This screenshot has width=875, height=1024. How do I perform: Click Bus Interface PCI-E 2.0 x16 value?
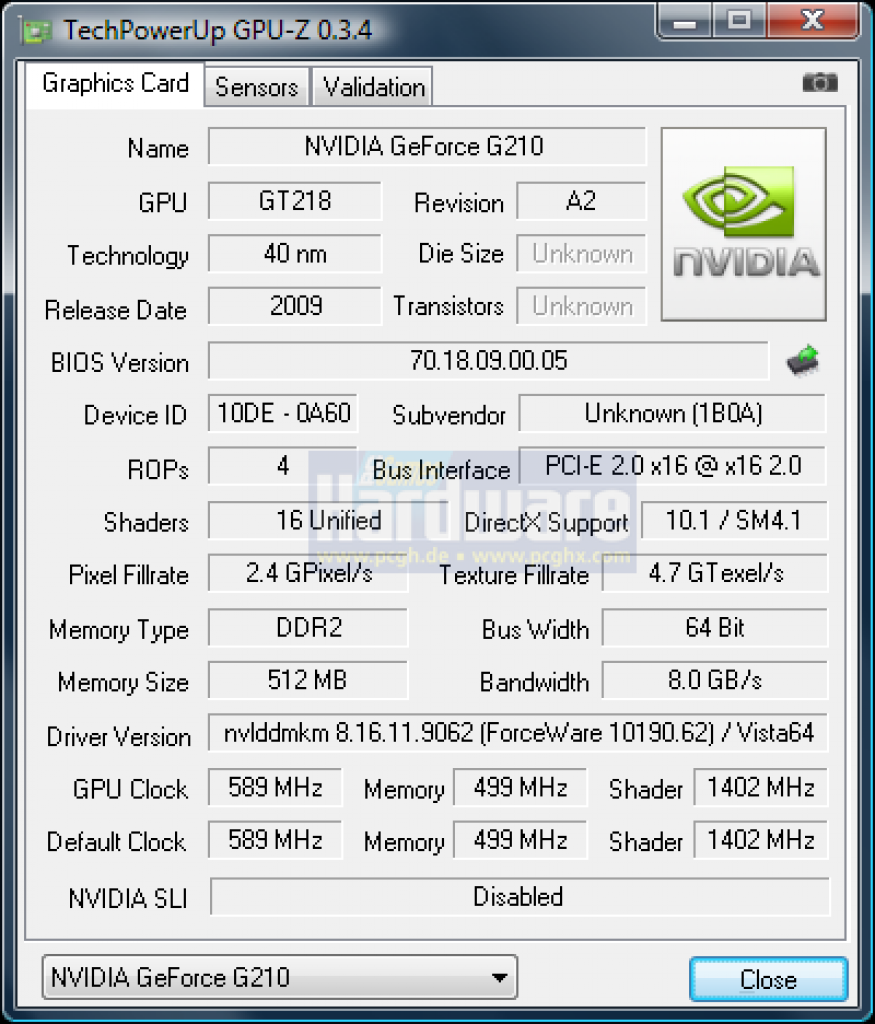[673, 466]
